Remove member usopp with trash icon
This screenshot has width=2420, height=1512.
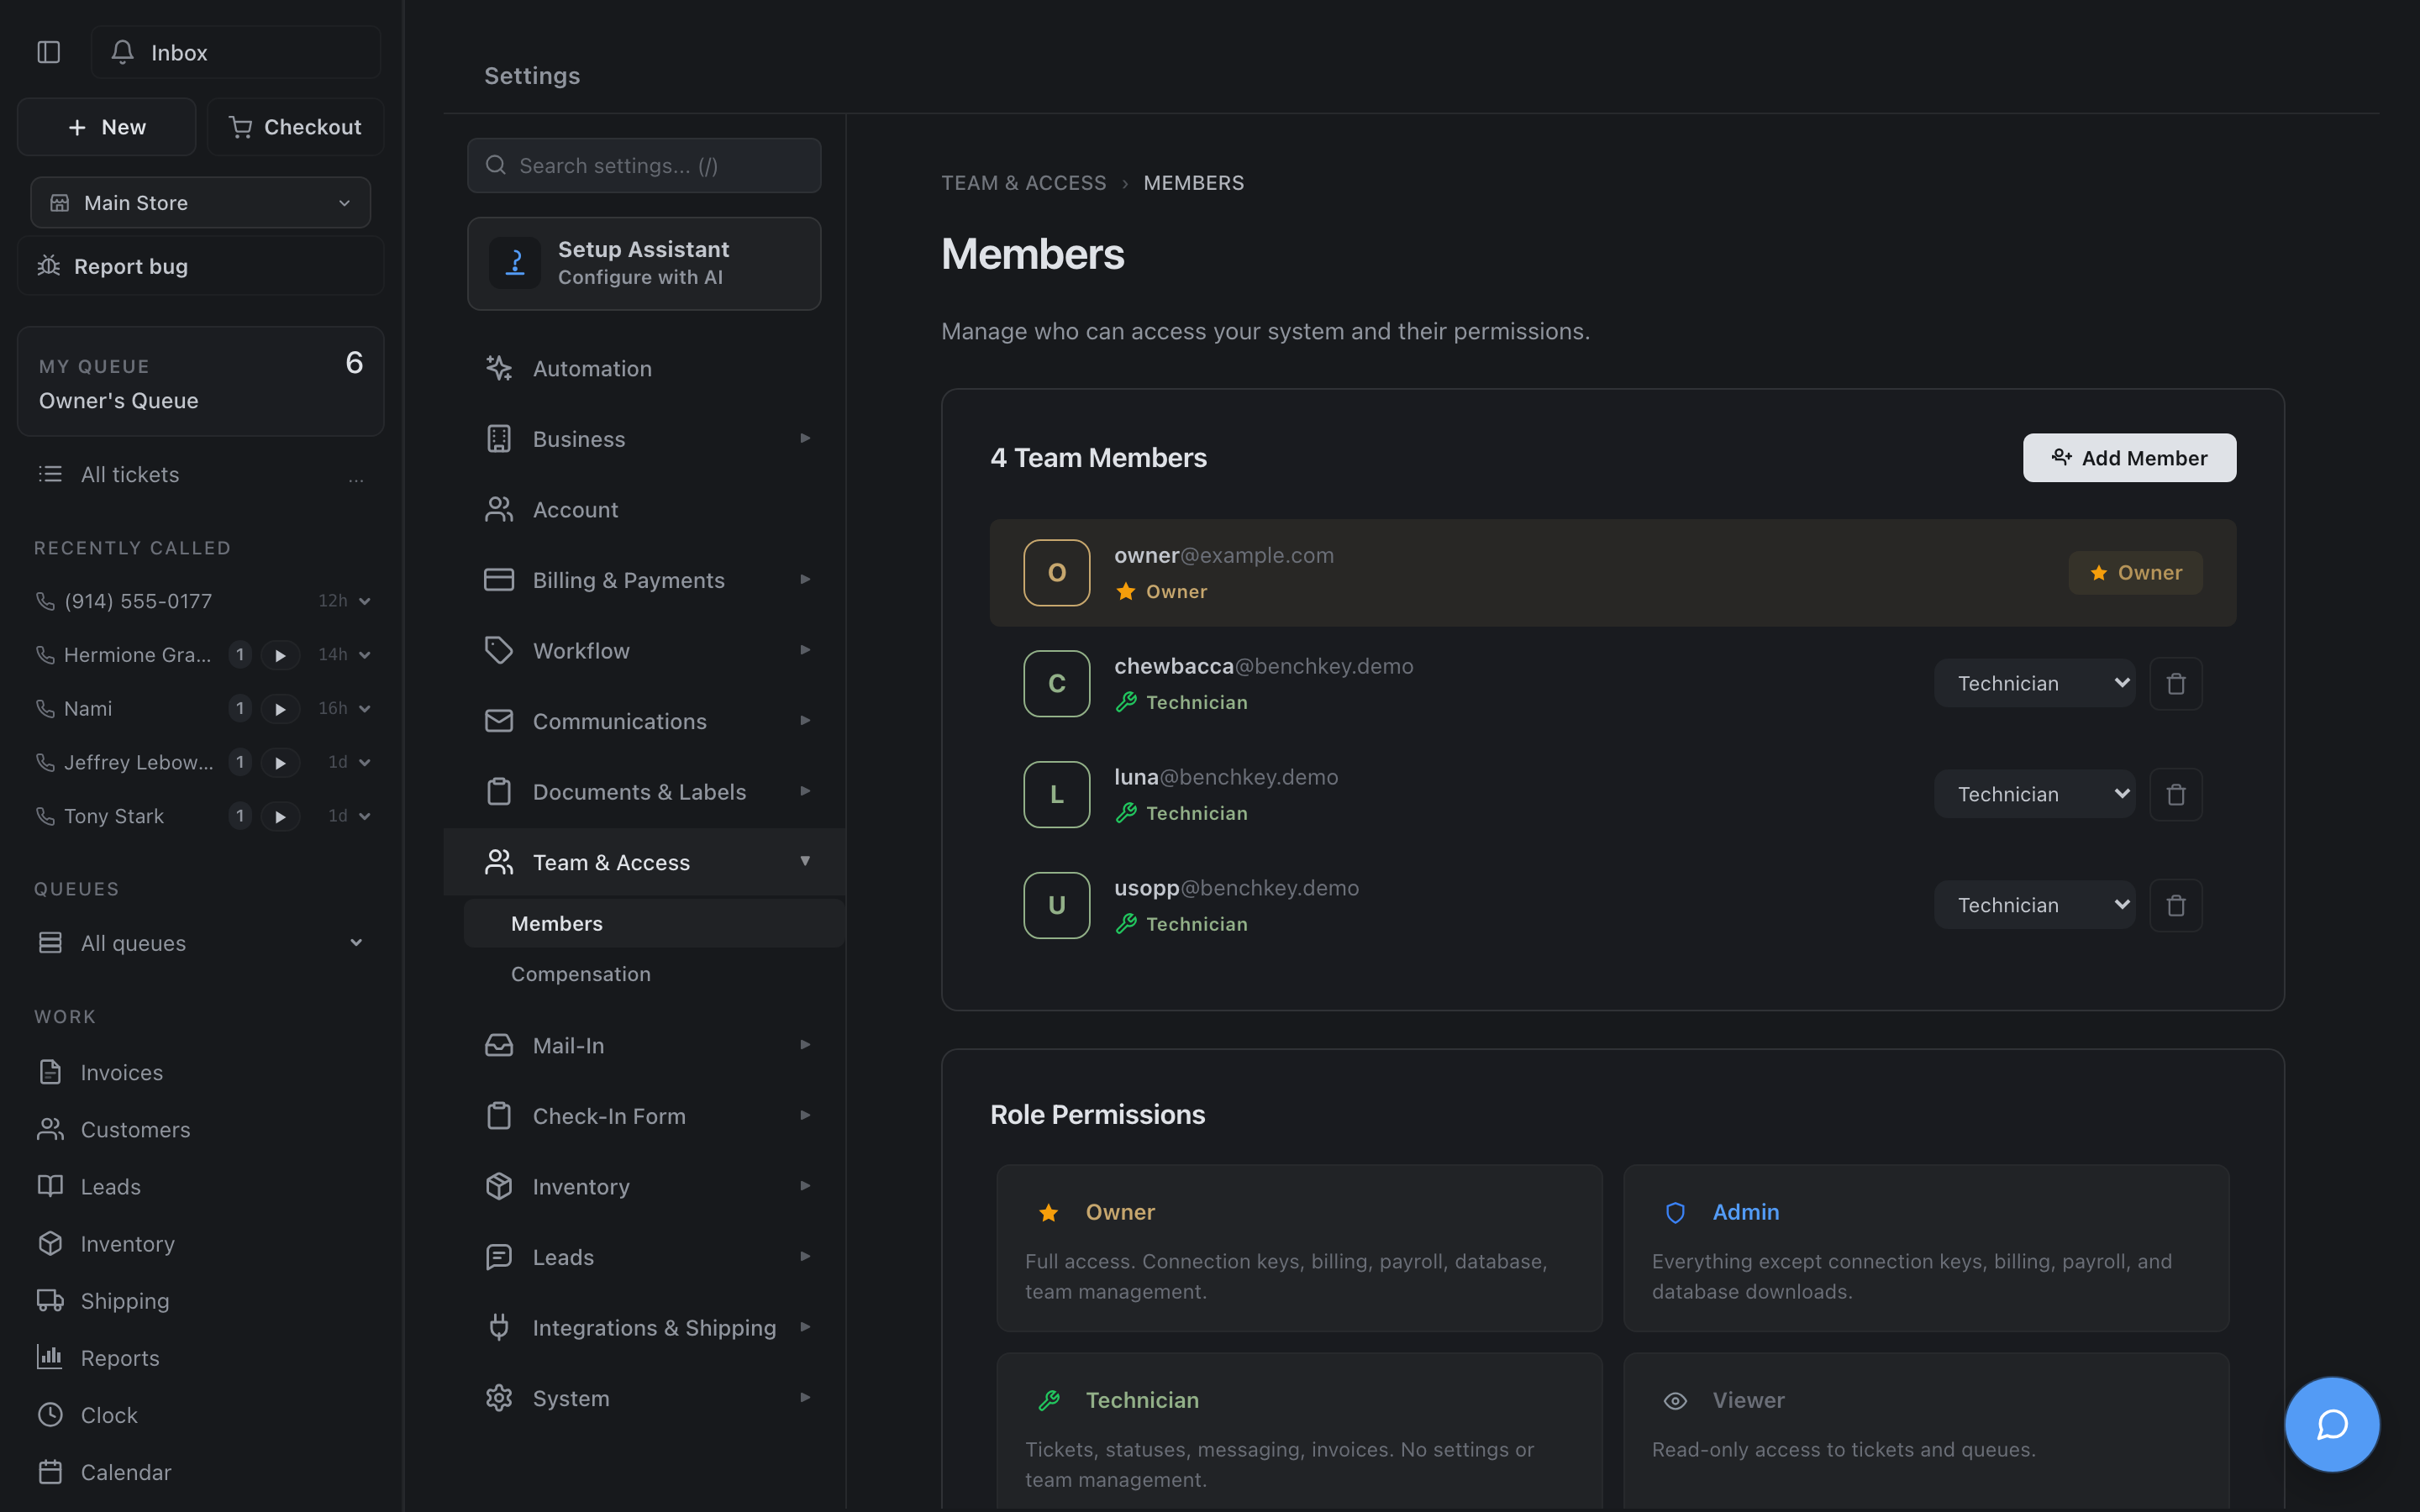(x=2176, y=906)
